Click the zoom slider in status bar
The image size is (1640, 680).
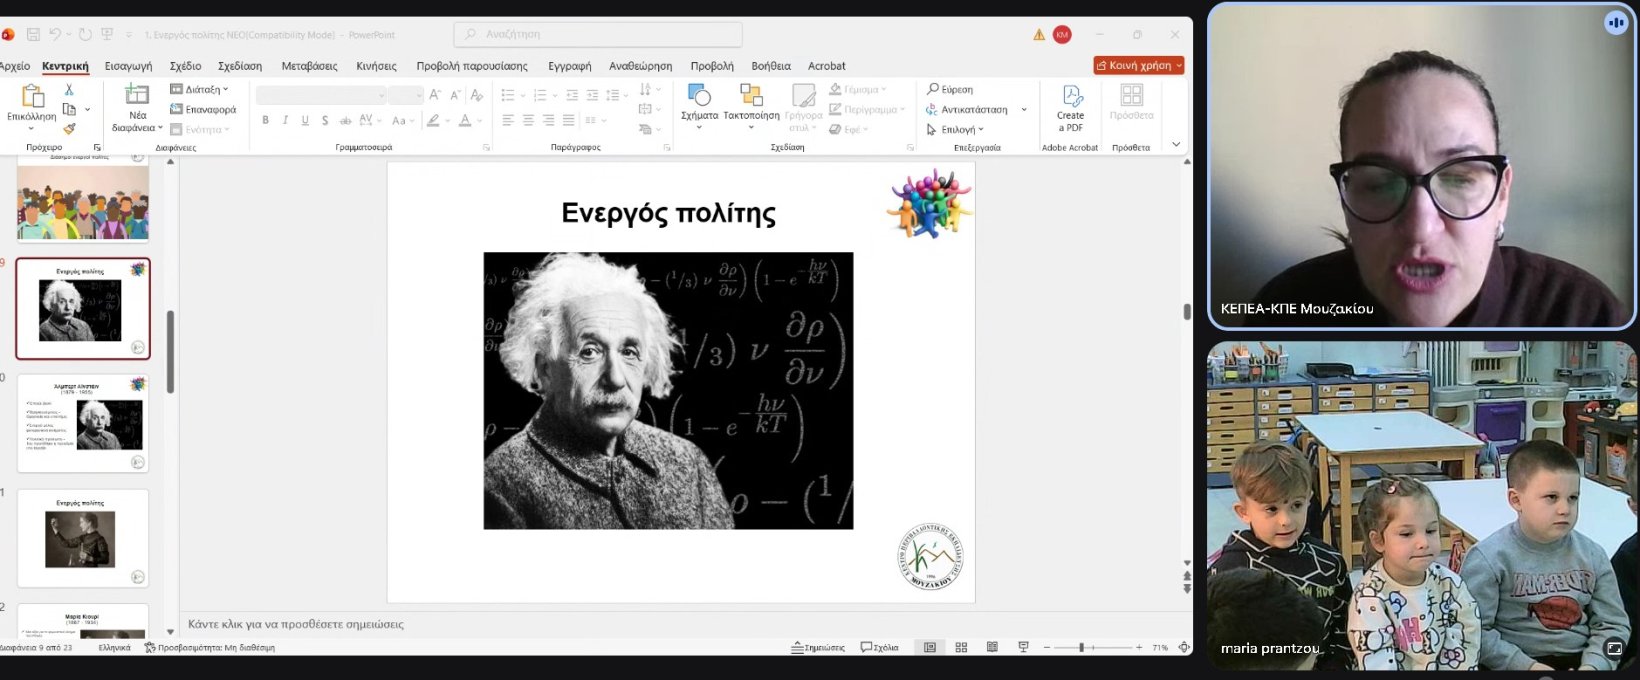tap(1082, 648)
